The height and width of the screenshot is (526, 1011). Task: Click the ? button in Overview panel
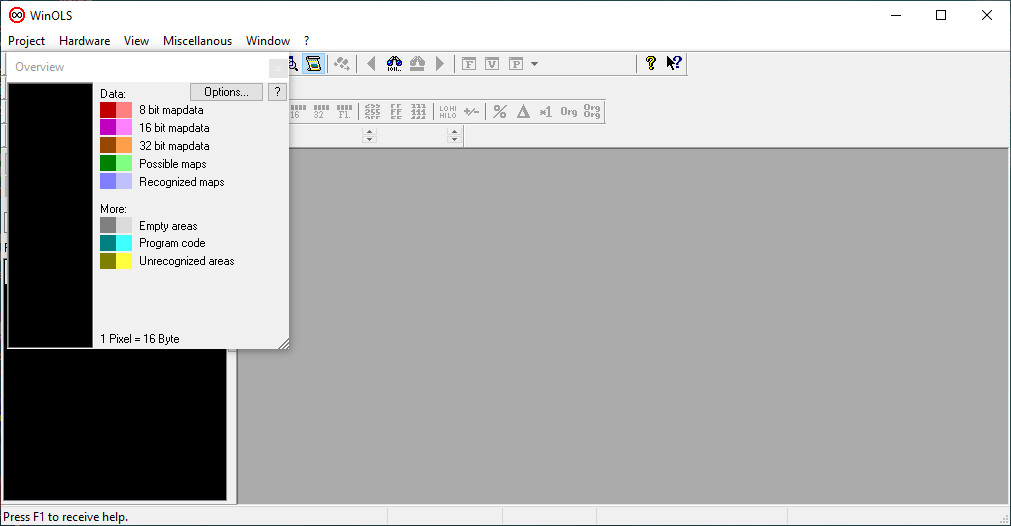coord(277,92)
